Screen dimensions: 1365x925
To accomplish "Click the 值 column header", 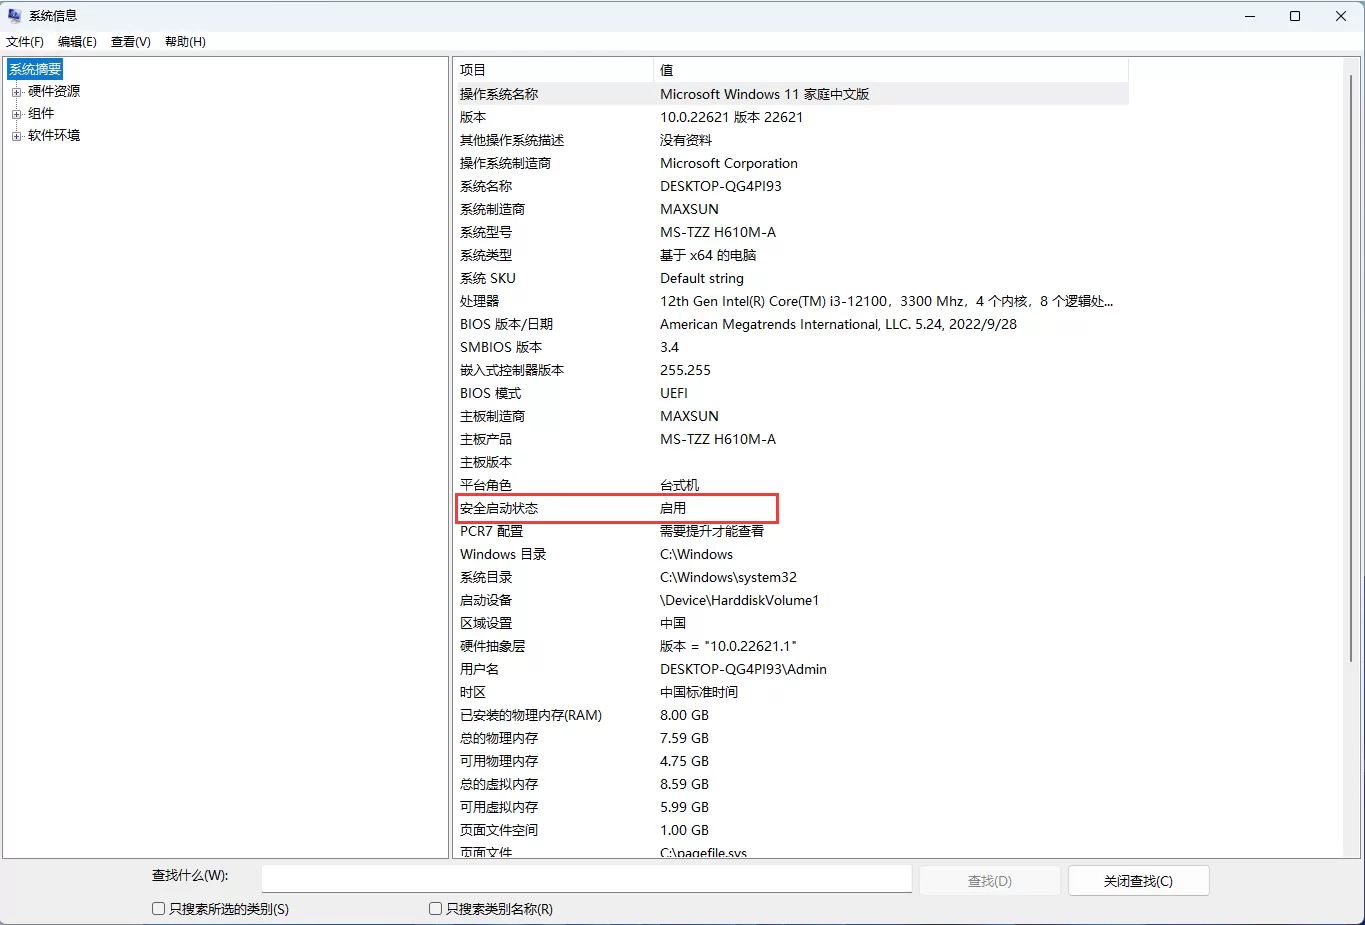I will 890,69.
